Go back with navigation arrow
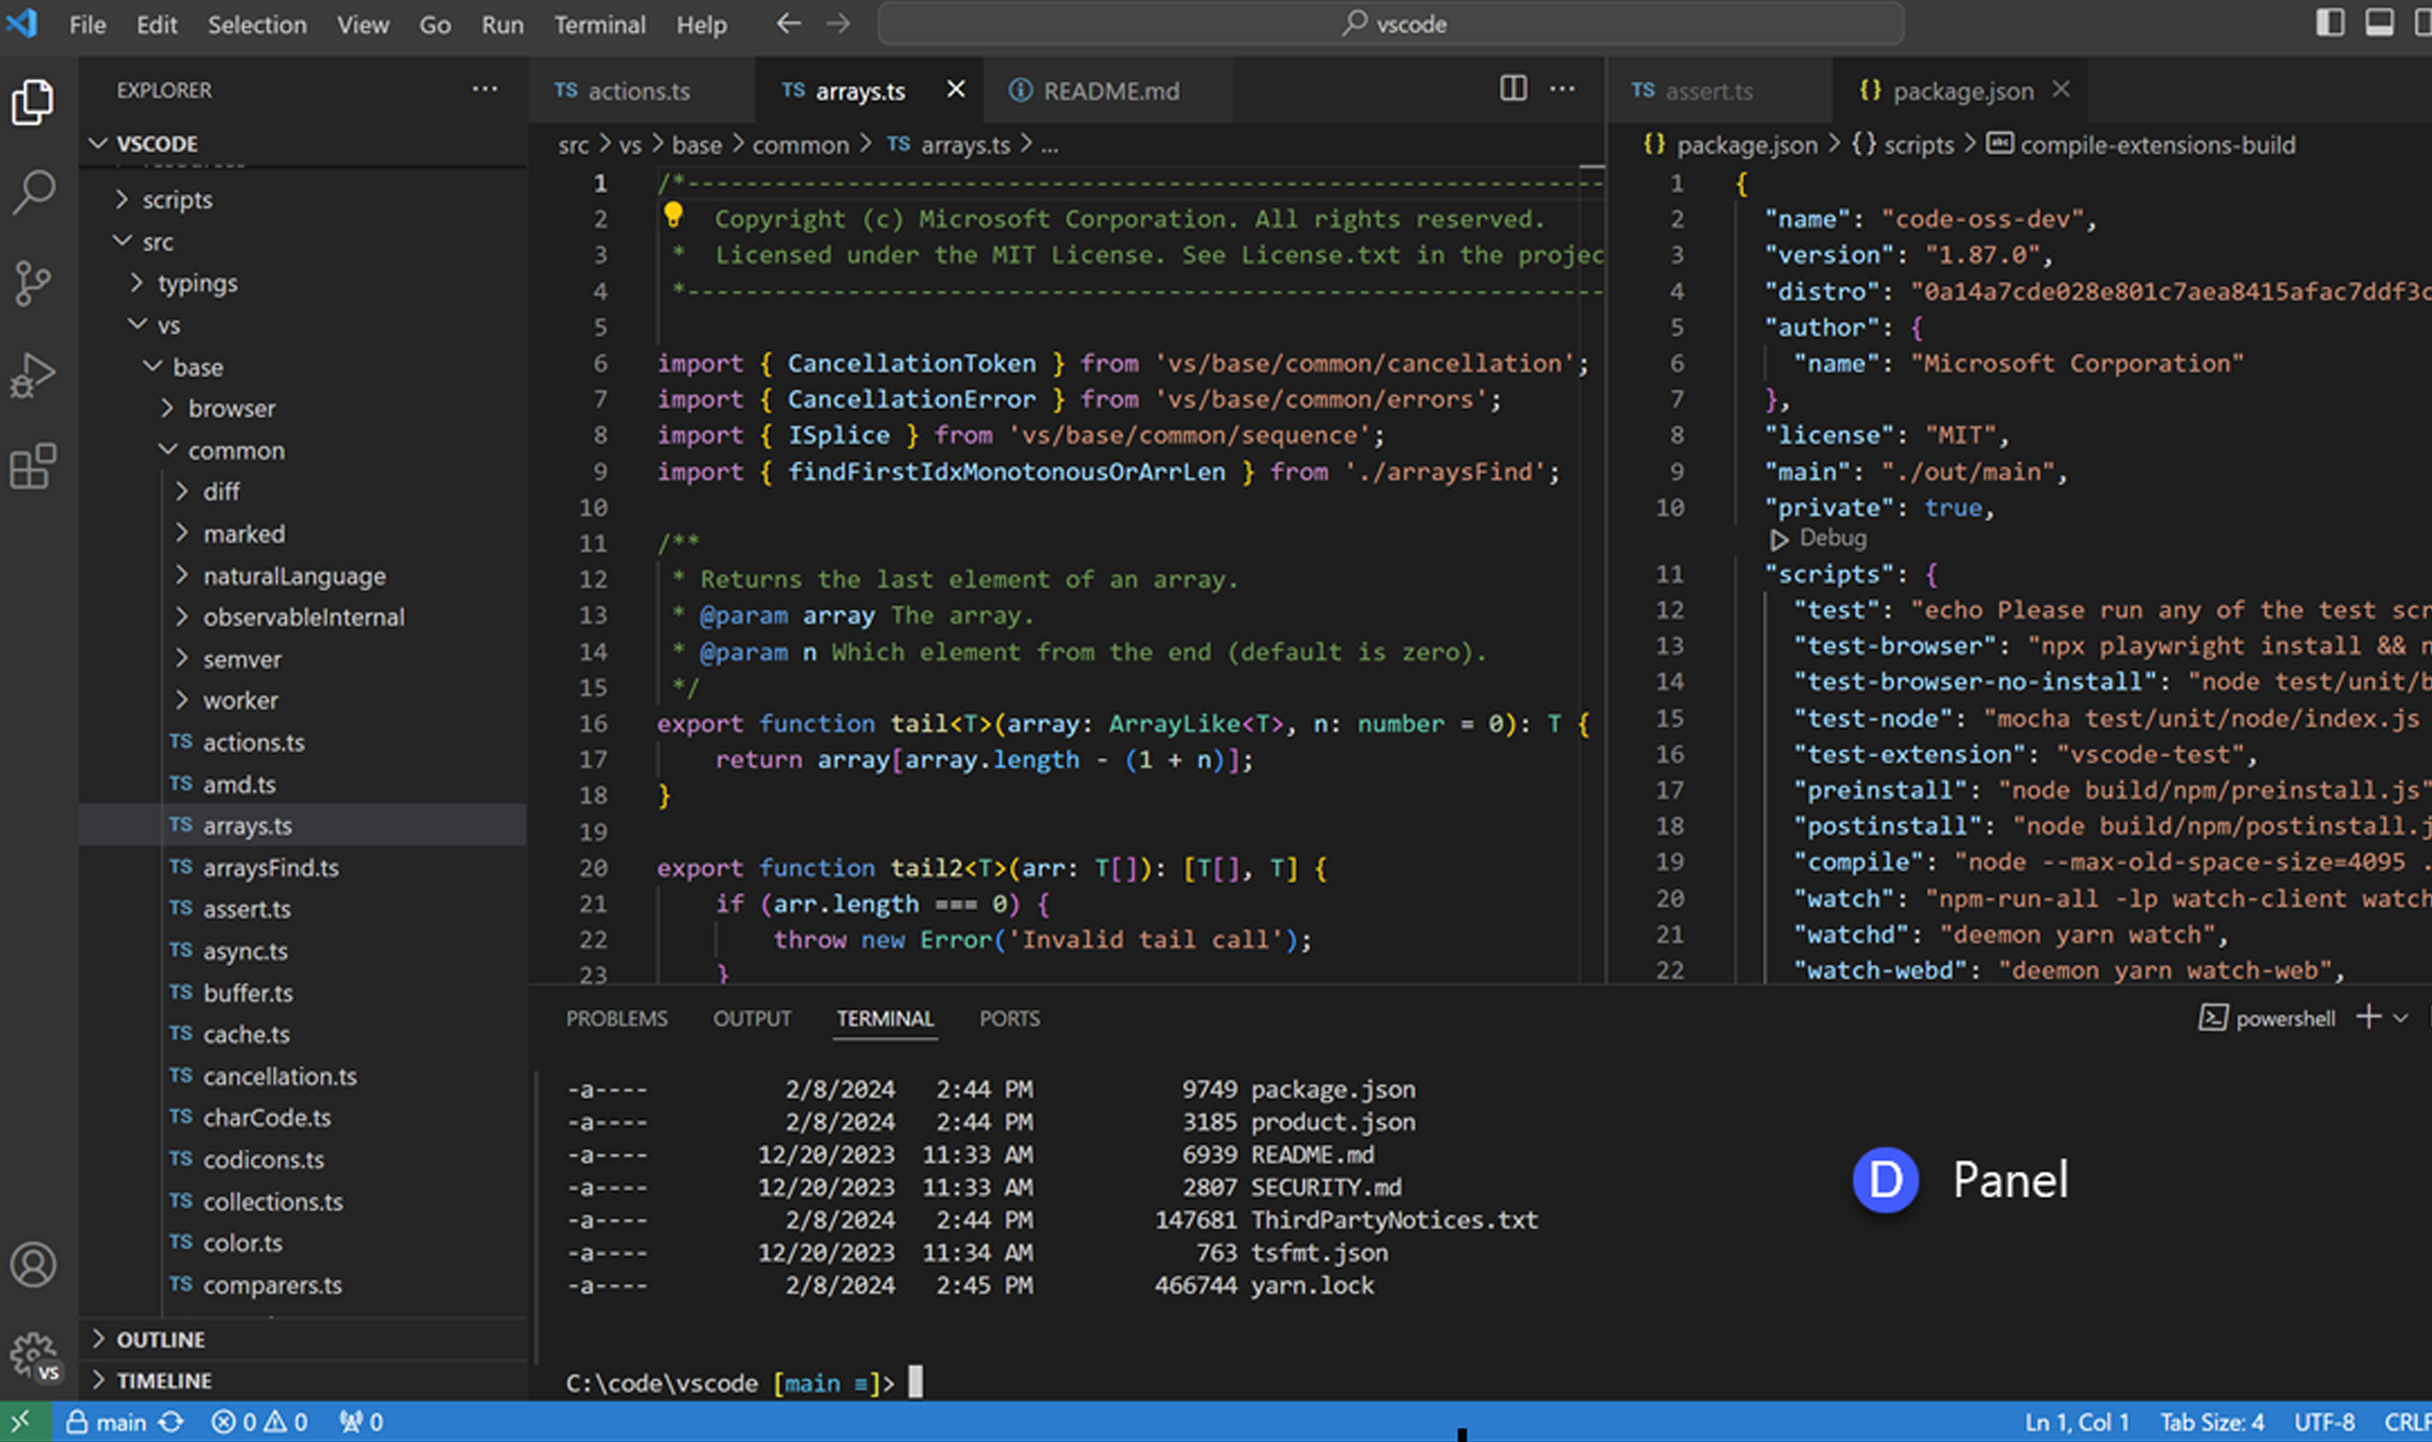The image size is (2432, 1442). click(x=789, y=23)
